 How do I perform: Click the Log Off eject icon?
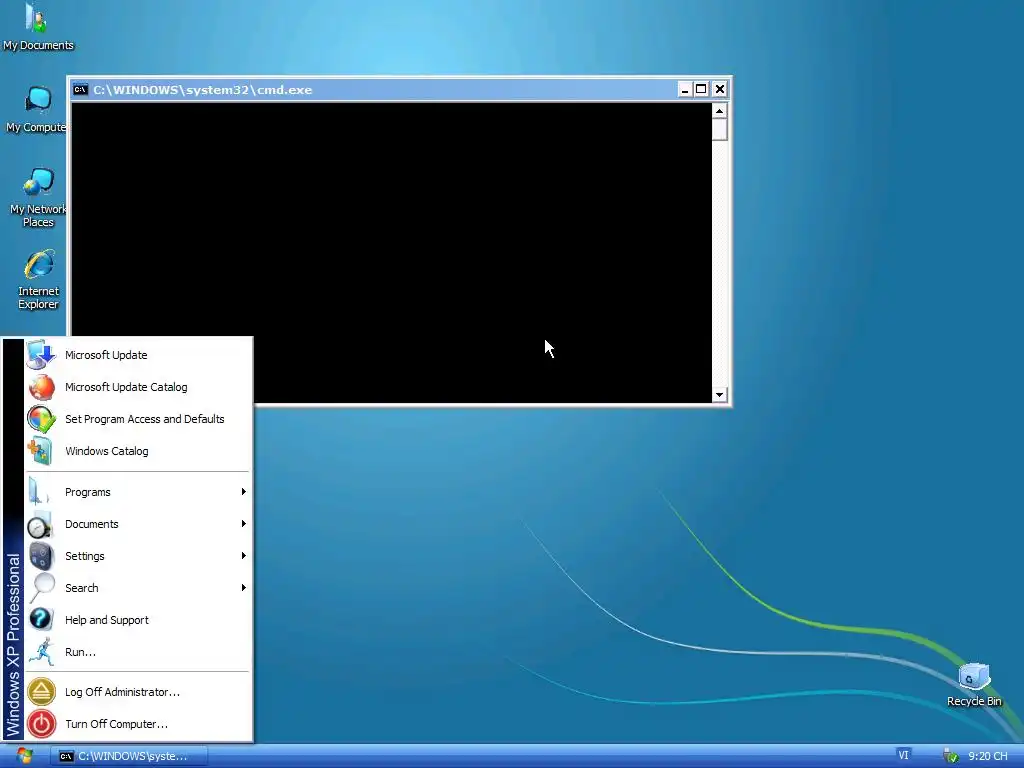[x=41, y=692]
